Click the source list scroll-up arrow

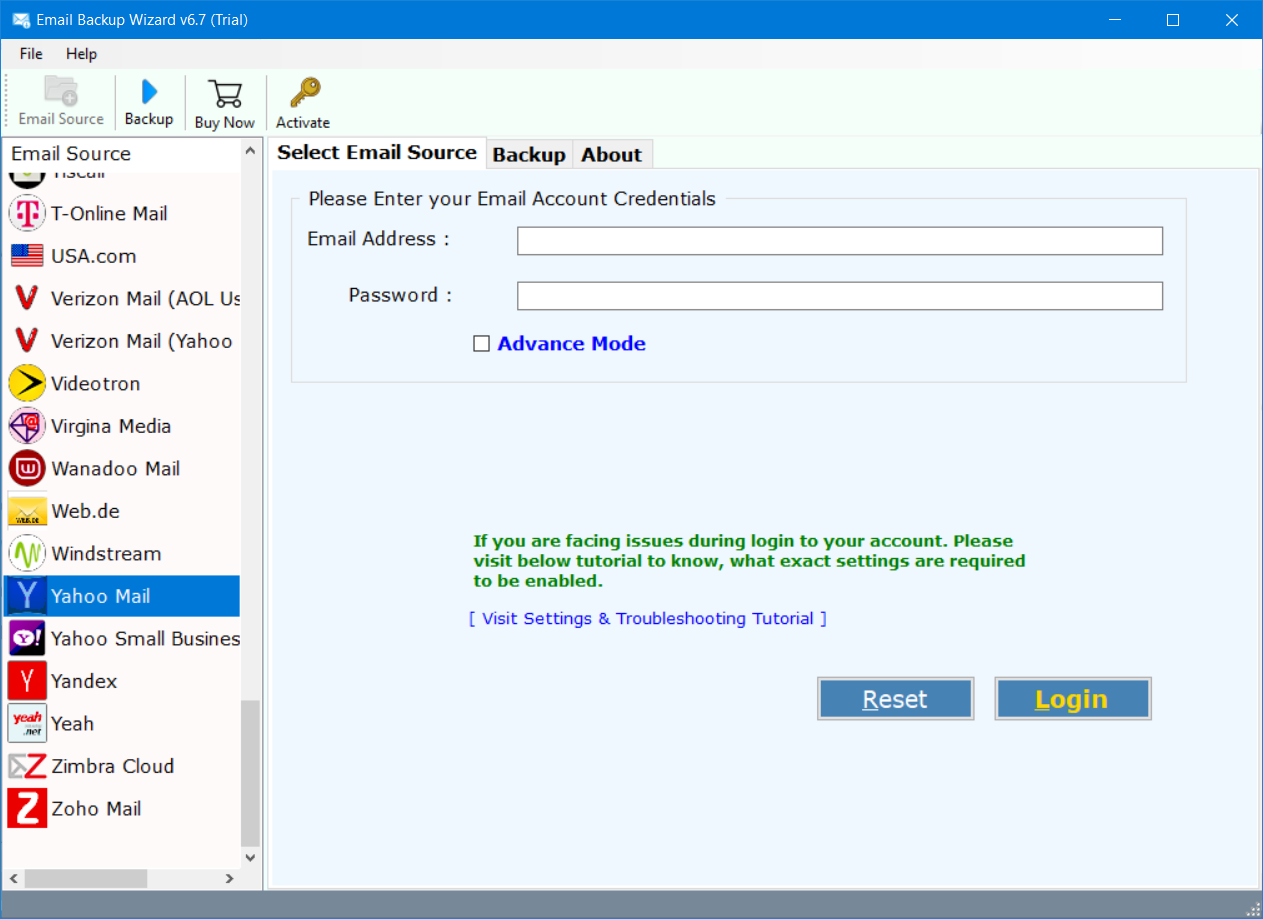tap(250, 150)
